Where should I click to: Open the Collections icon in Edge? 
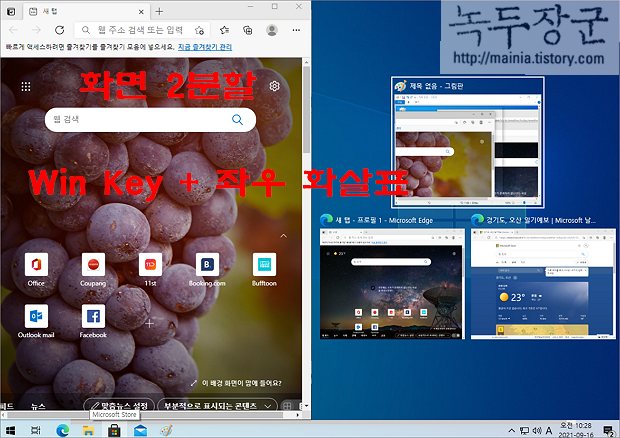click(x=248, y=30)
